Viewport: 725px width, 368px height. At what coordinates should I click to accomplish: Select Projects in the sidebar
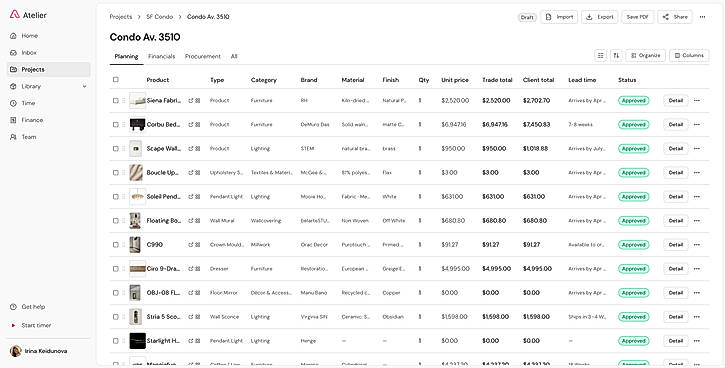coord(49,69)
